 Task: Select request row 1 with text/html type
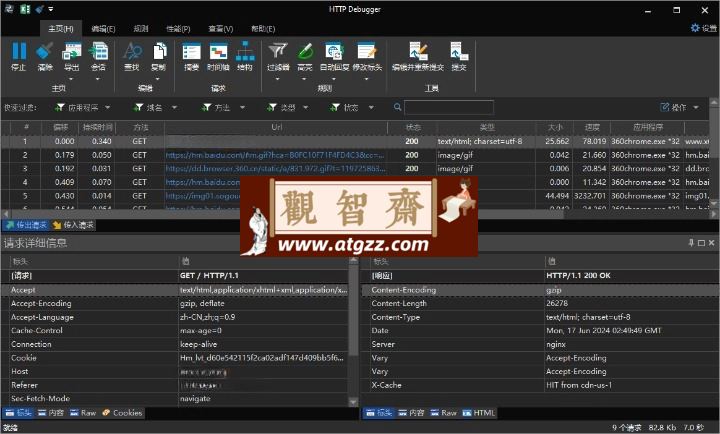pos(355,141)
